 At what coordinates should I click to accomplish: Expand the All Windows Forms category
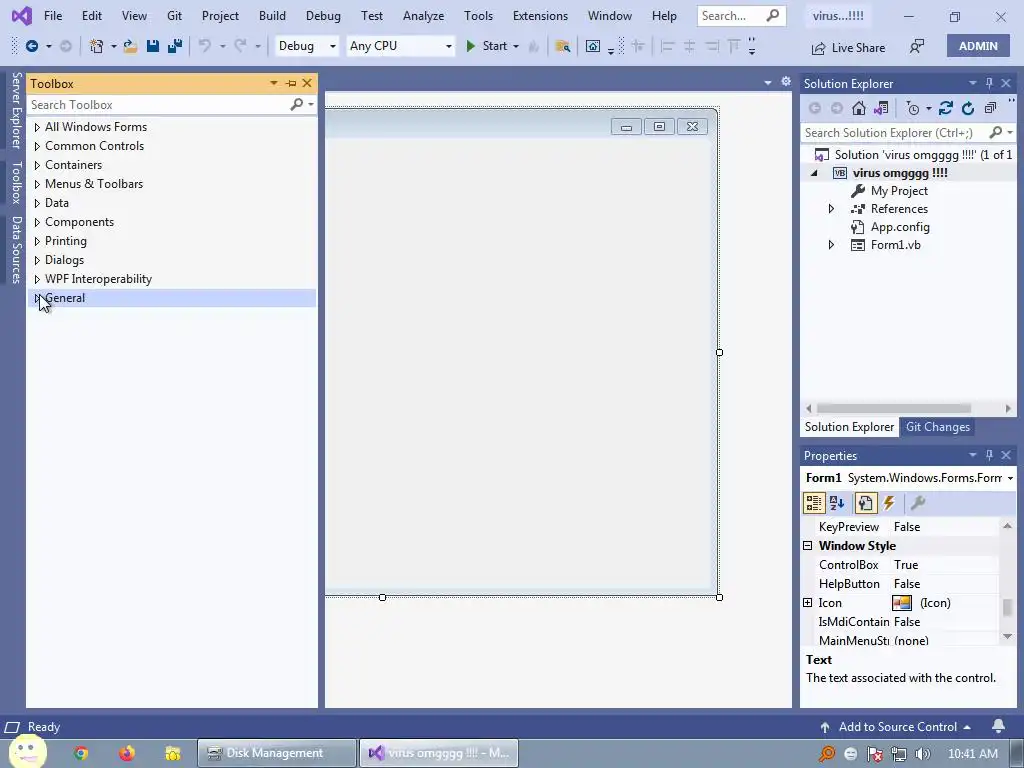[37, 127]
